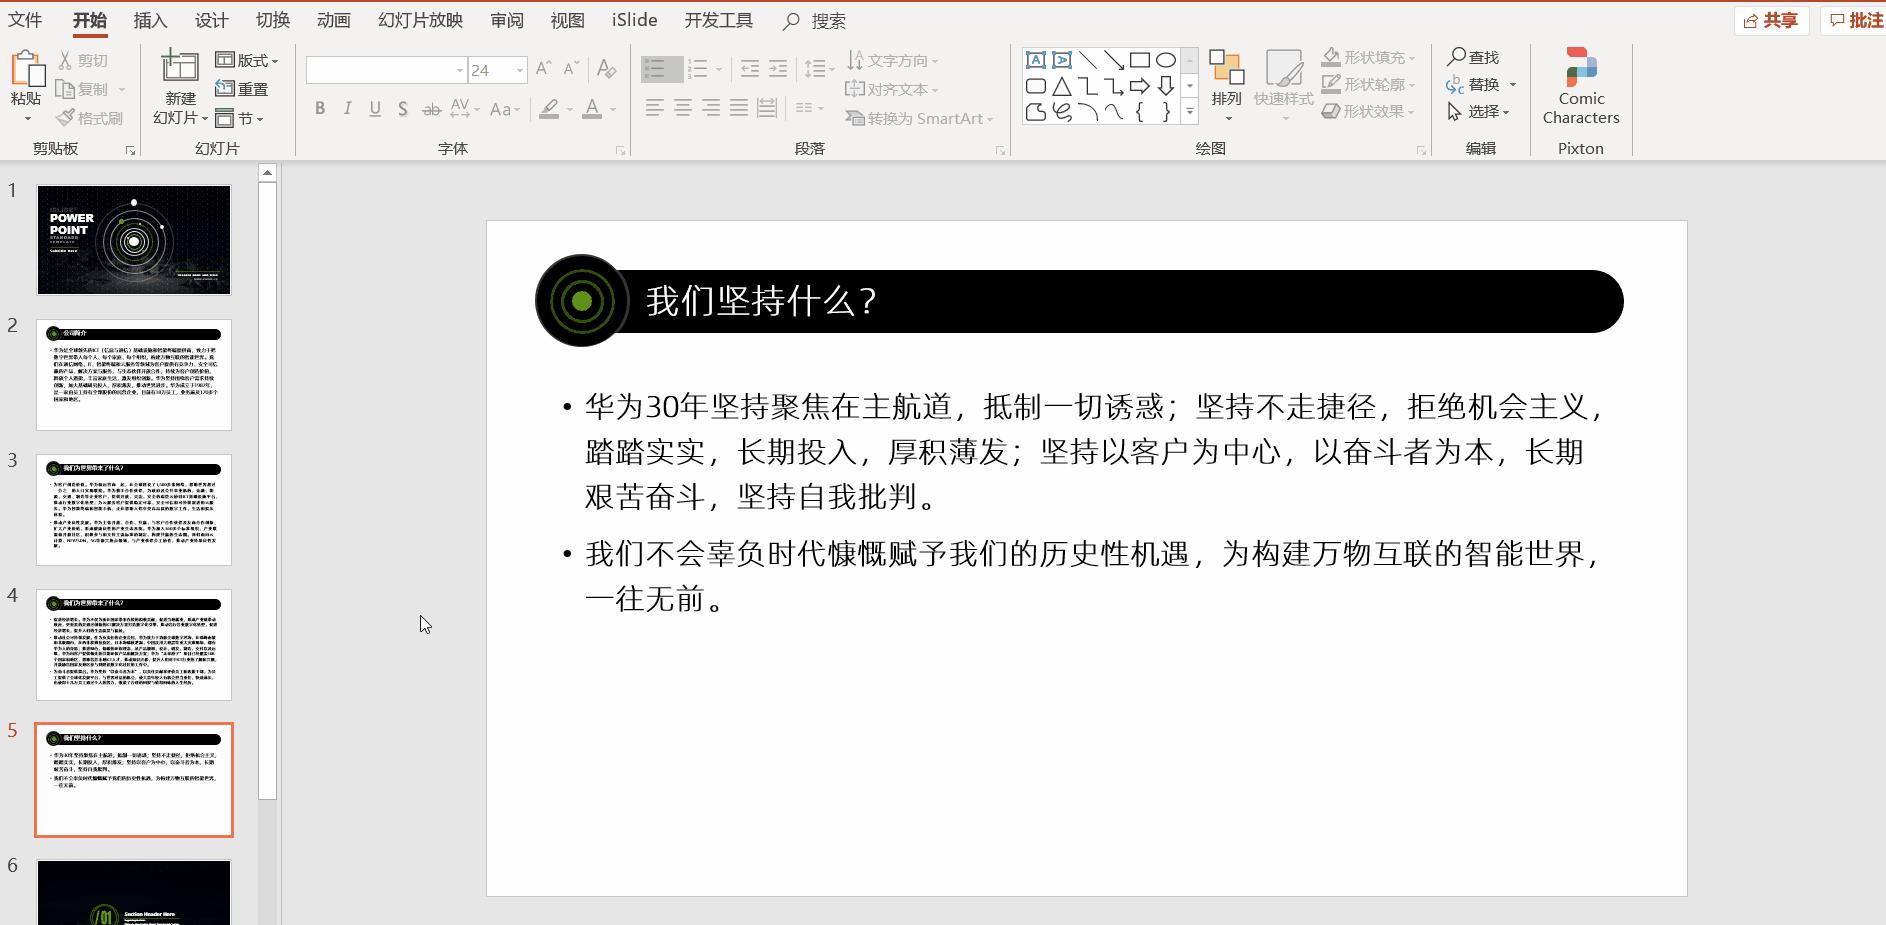This screenshot has width=1886, height=925.
Task: Click the Copy (复制) icon
Action: [65, 89]
